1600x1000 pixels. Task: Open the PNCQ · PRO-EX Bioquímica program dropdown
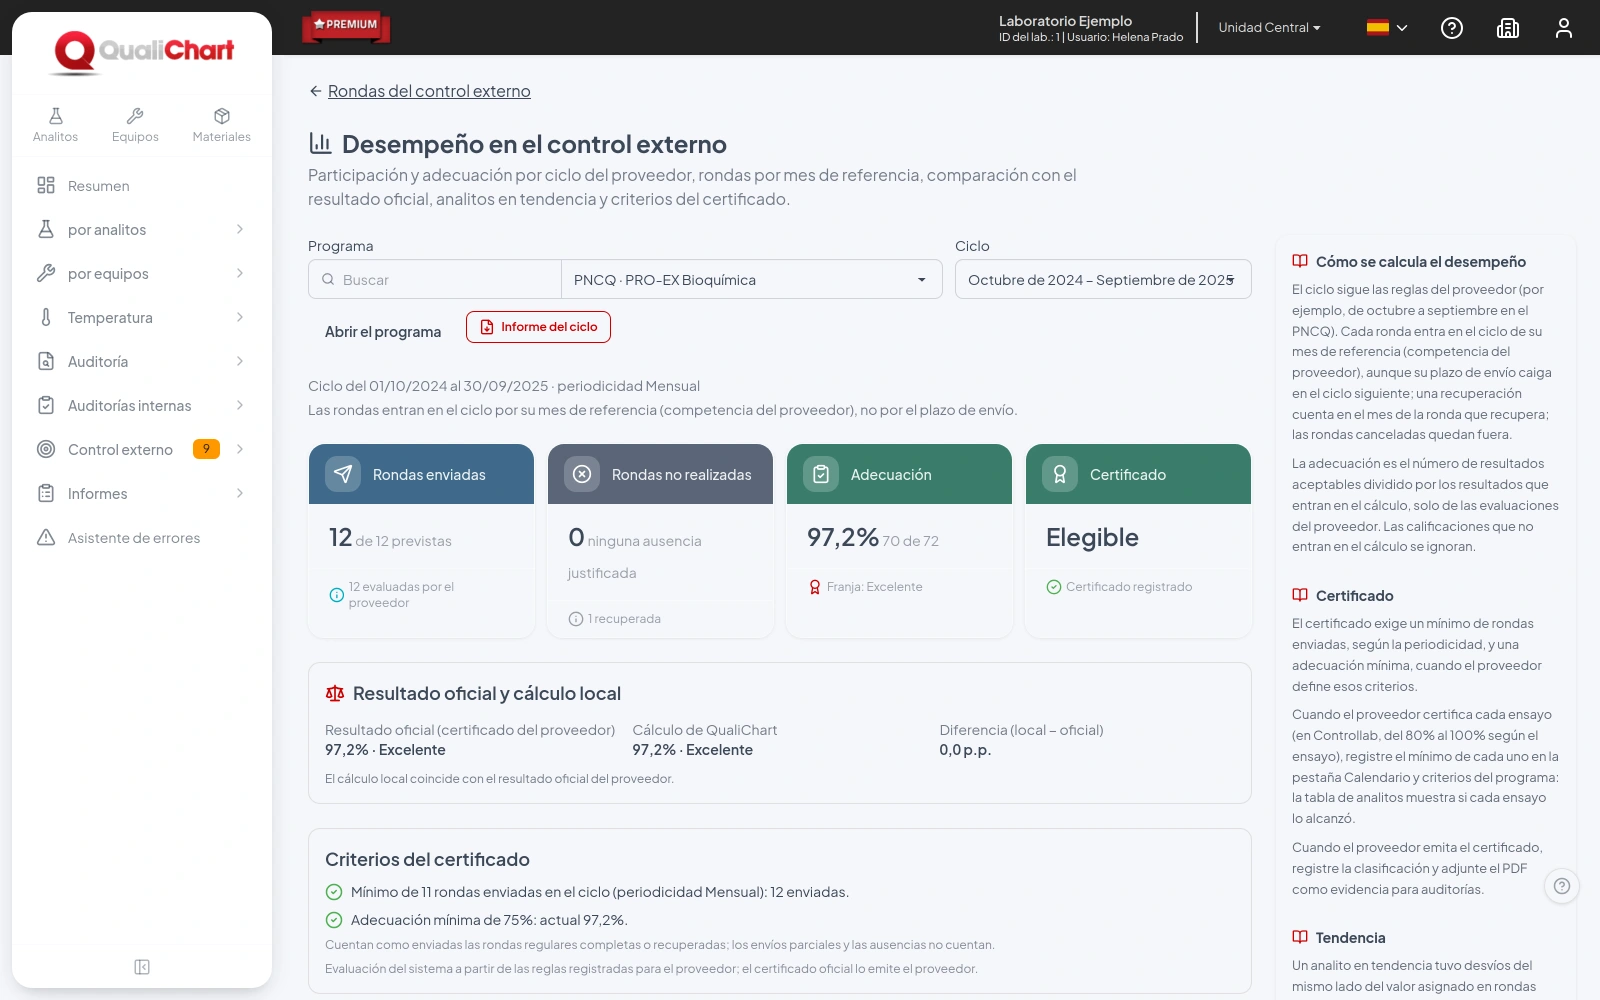tap(752, 280)
